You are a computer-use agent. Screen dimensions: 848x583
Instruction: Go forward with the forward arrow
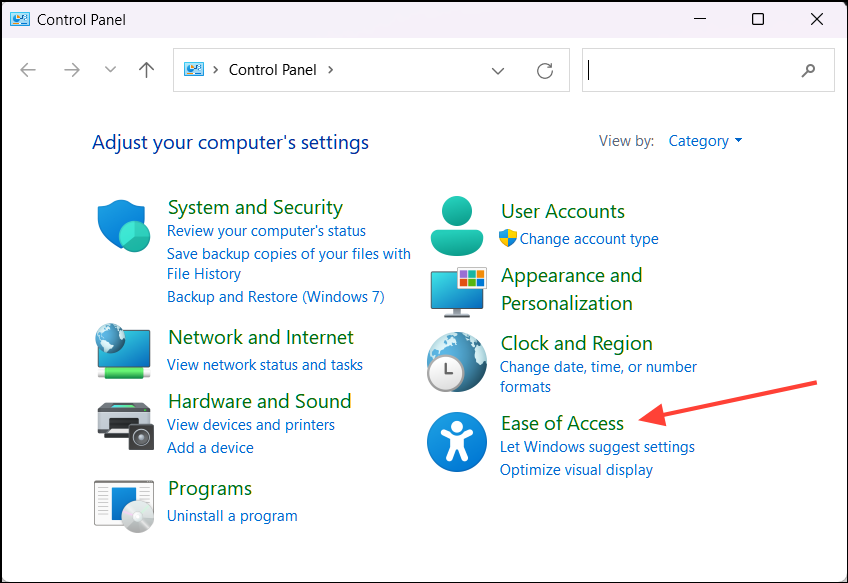72,70
